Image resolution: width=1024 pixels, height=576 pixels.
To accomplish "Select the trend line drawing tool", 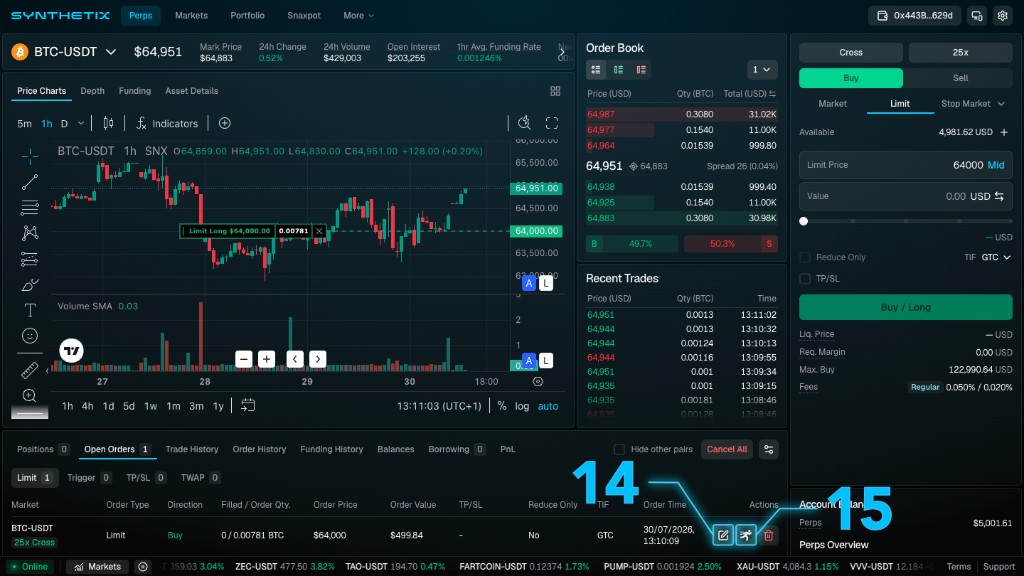I will point(29,182).
